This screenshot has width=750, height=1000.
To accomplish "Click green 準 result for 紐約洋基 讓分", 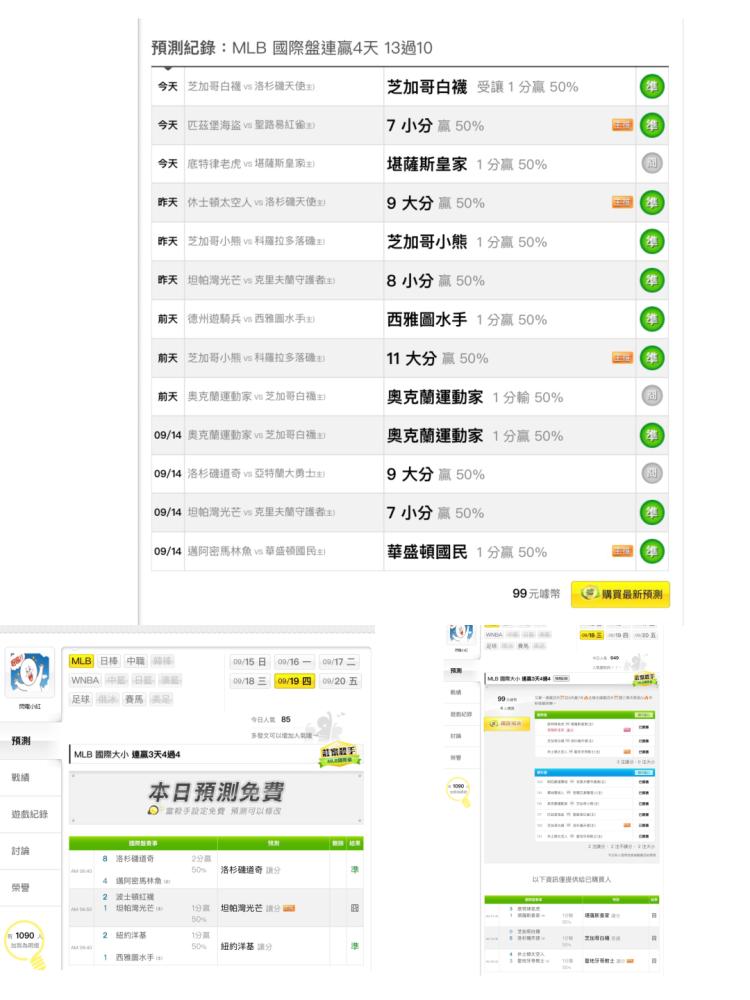I will [355, 946].
